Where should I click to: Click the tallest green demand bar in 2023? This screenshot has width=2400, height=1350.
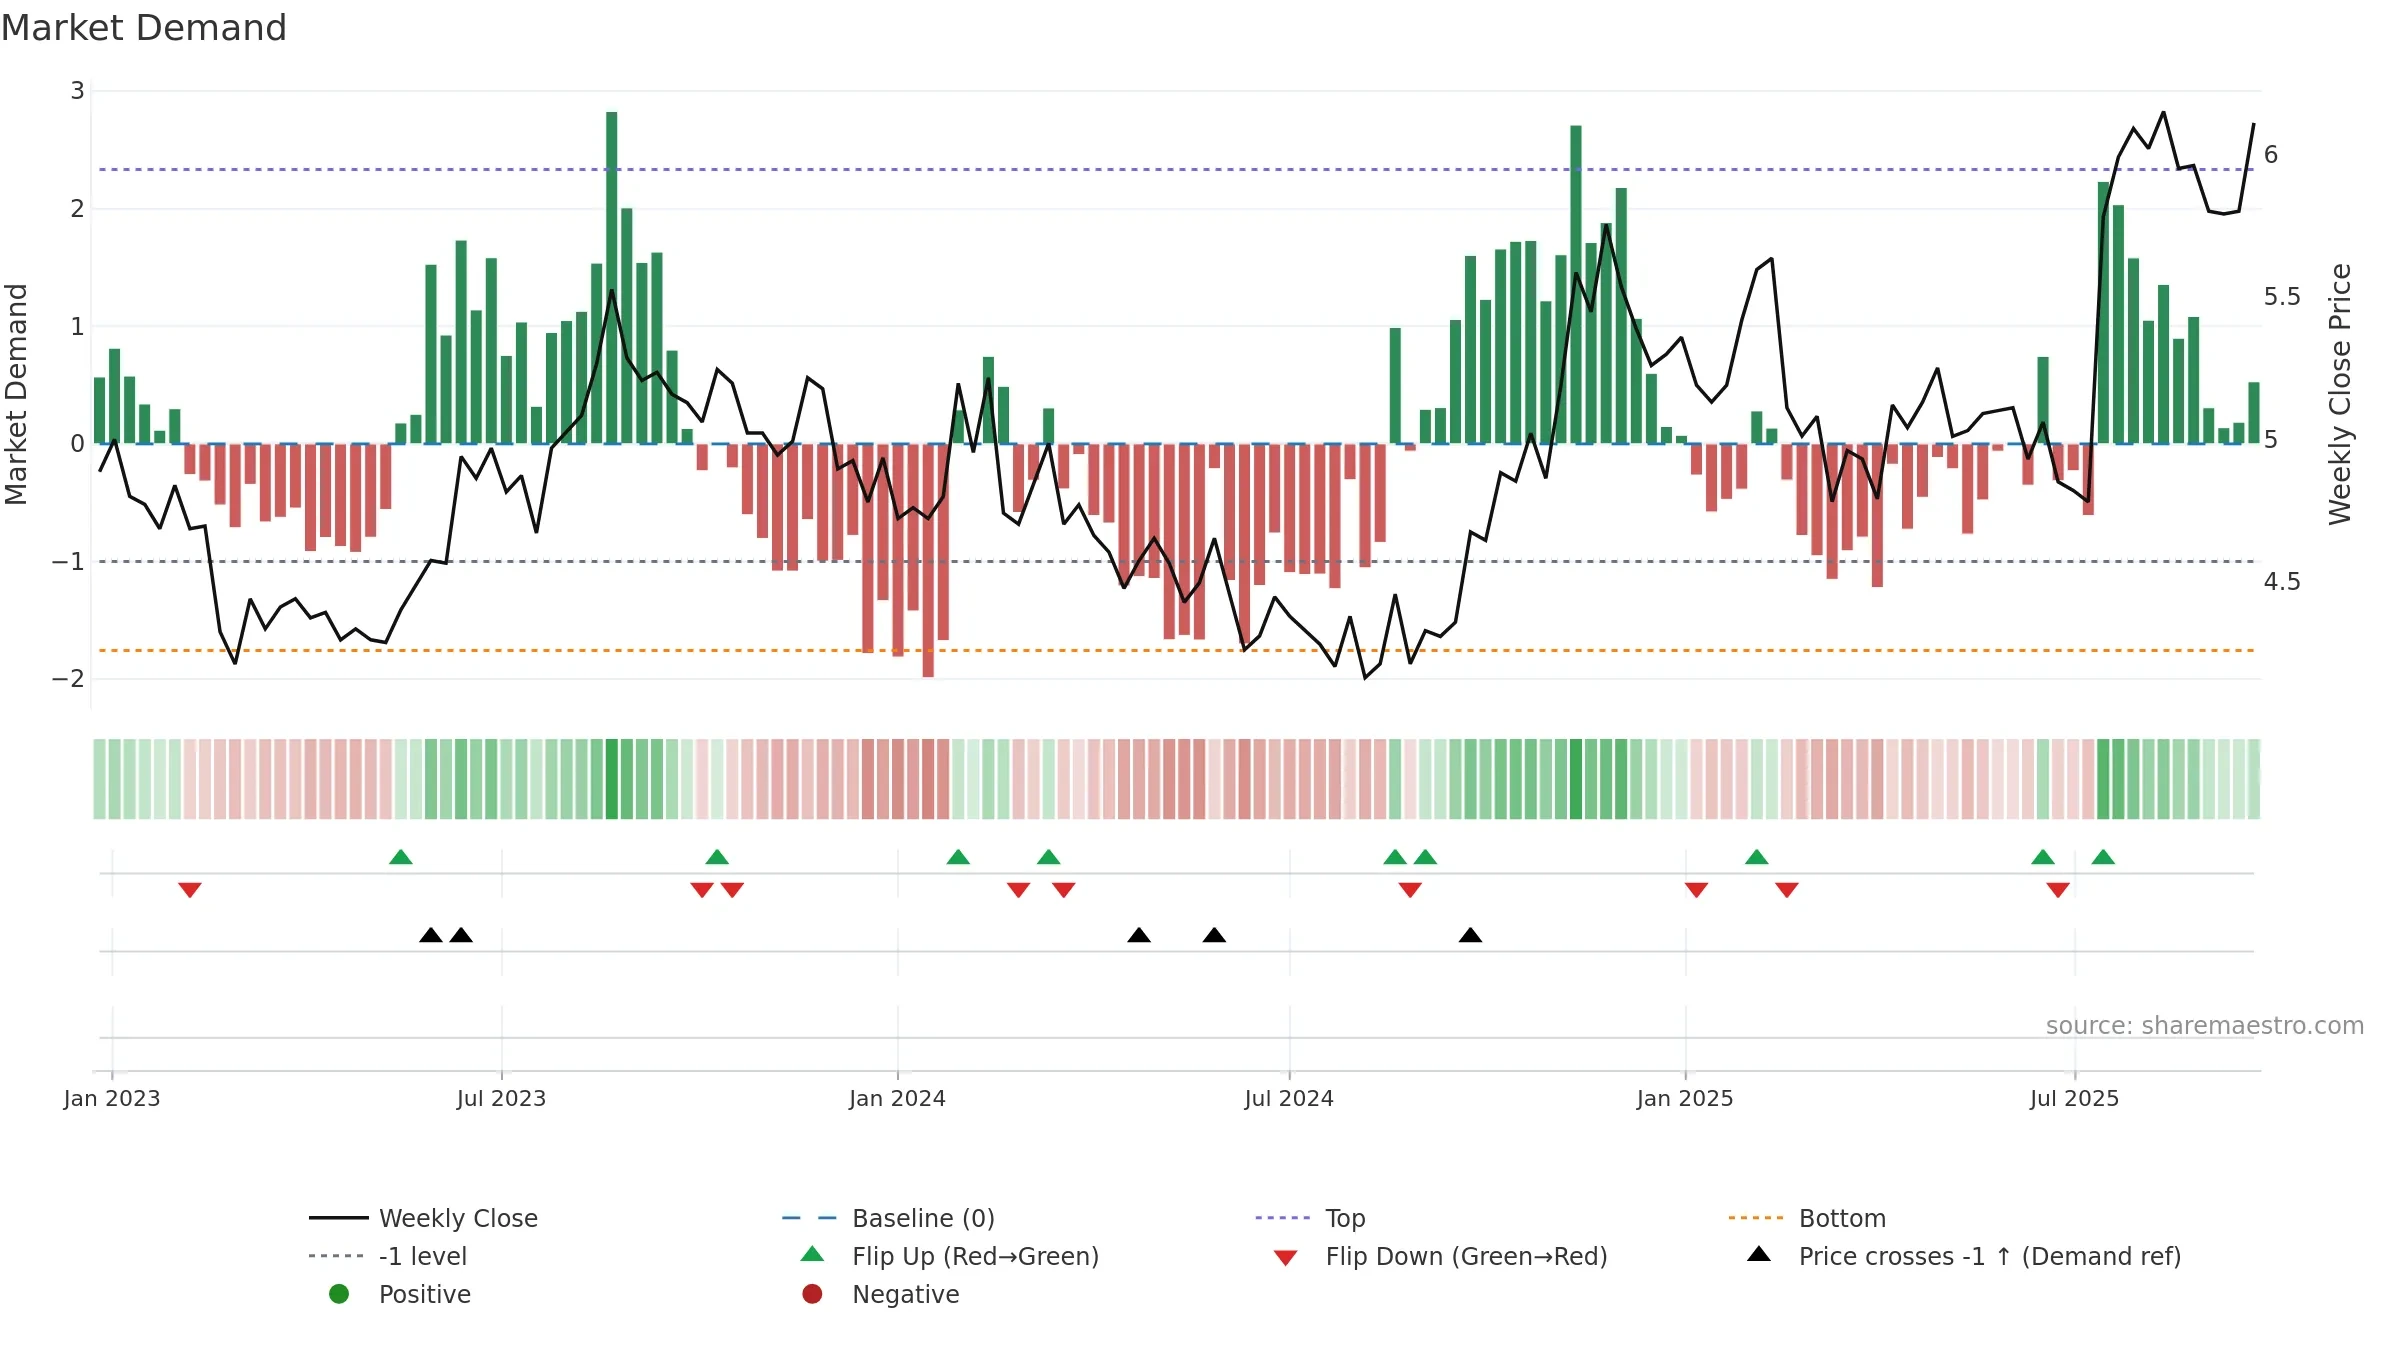[x=612, y=277]
